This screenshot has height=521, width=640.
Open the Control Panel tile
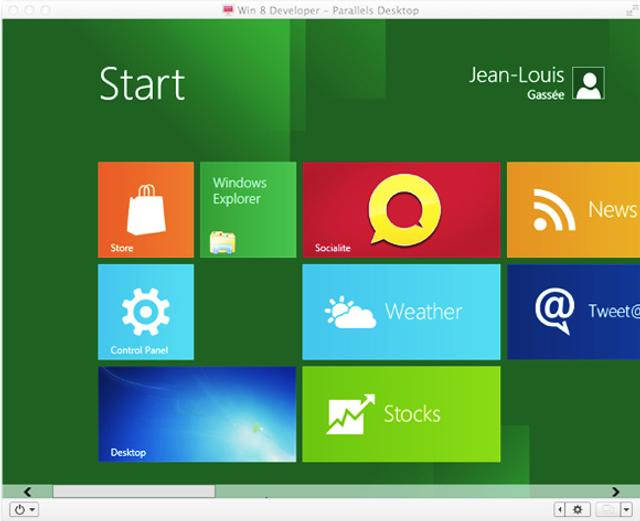point(146,312)
